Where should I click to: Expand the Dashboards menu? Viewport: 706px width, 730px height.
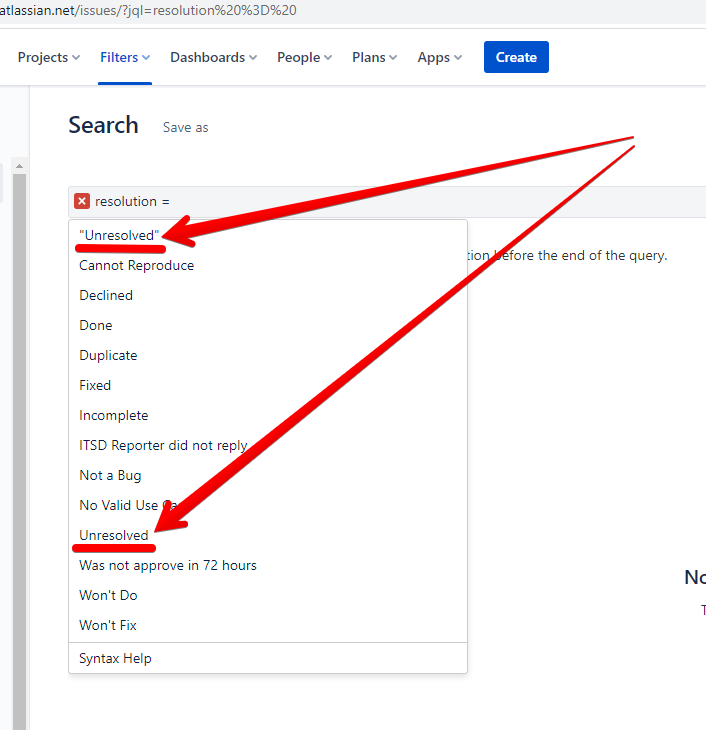[213, 57]
